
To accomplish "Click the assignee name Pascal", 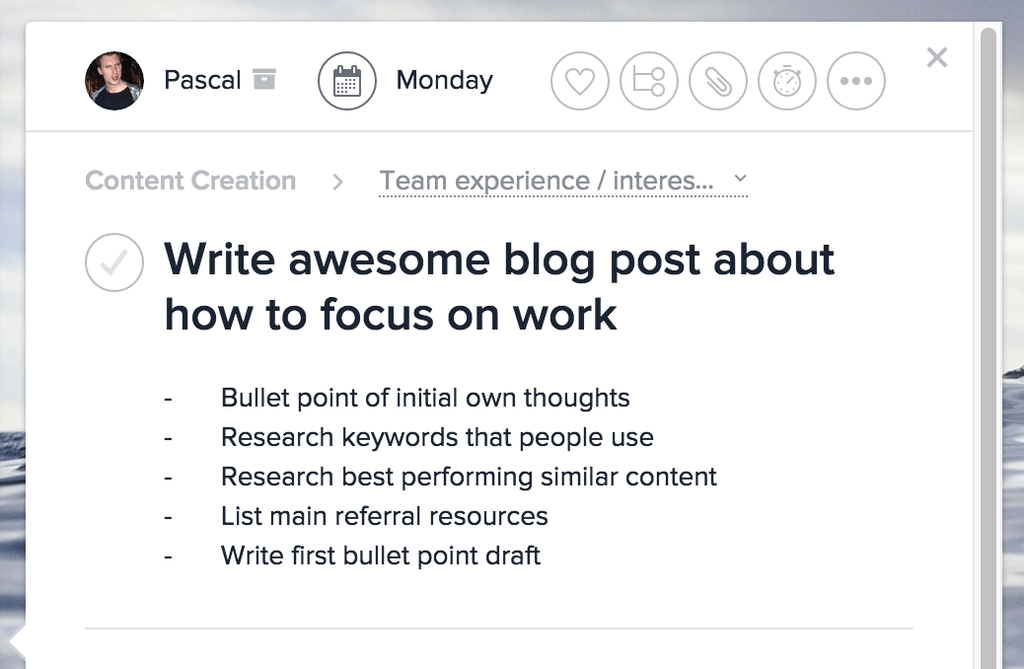I will tap(202, 80).
